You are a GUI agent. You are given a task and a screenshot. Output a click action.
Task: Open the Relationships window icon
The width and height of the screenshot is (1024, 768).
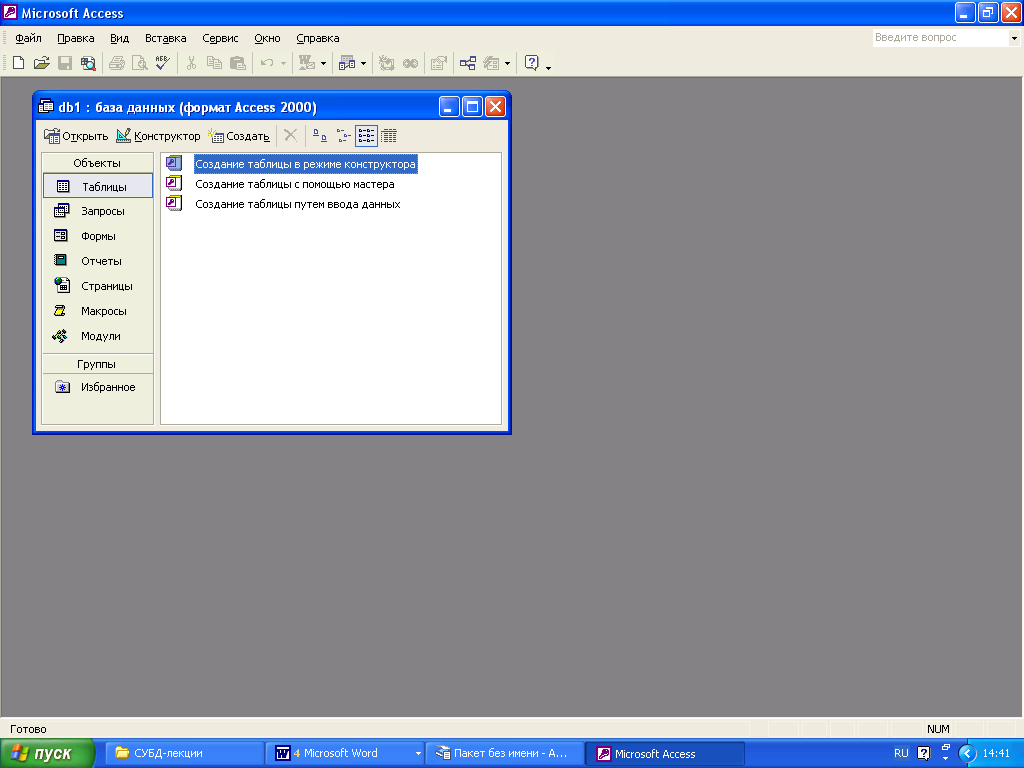point(468,63)
